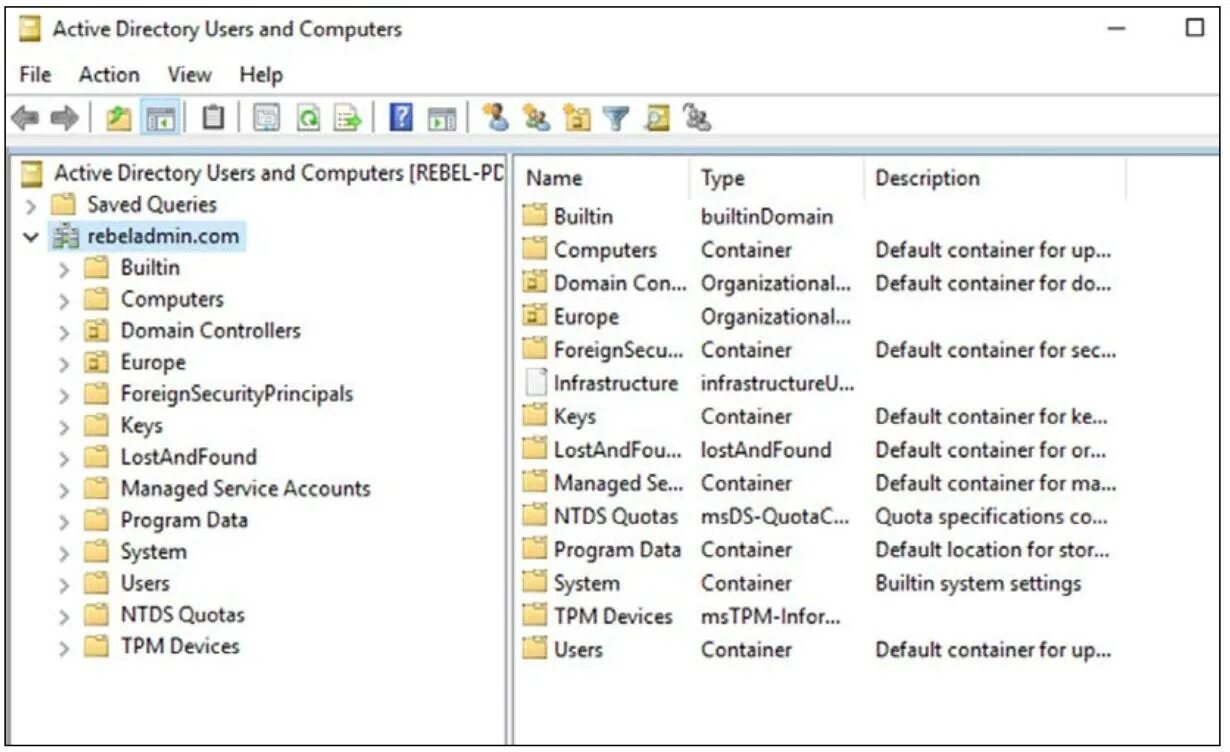Viewport: 1230px width, 752px height.
Task: Click the Domain Con... OU icon in the list
Action: tap(536, 283)
